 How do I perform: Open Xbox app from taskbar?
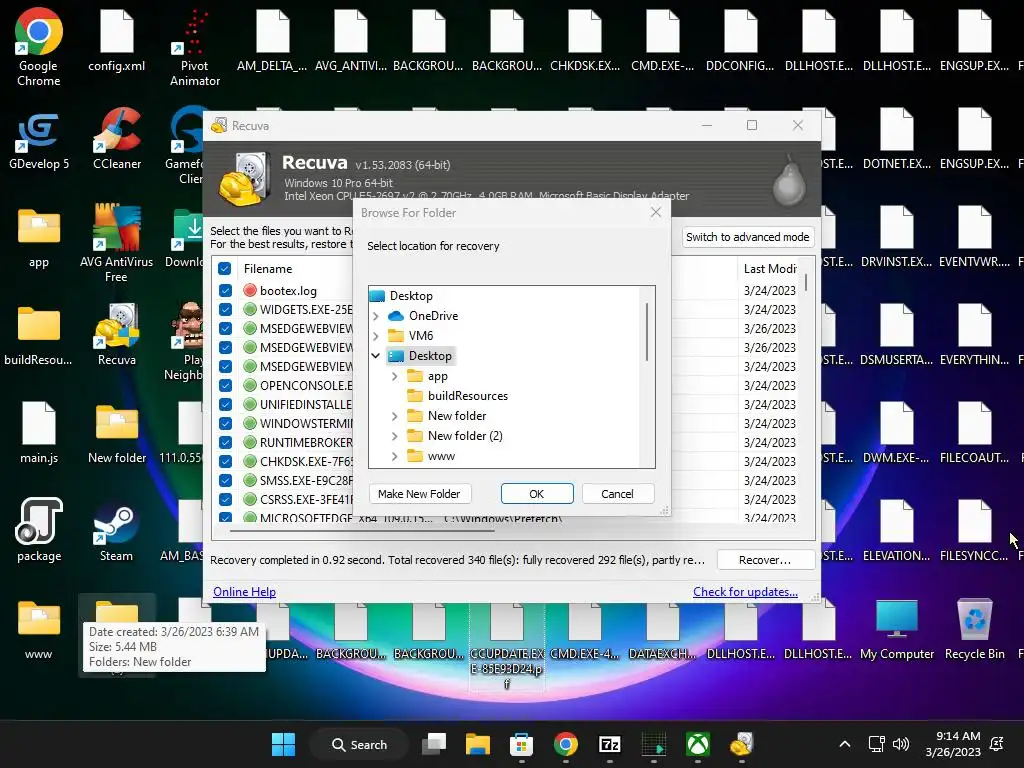pyautogui.click(x=697, y=744)
